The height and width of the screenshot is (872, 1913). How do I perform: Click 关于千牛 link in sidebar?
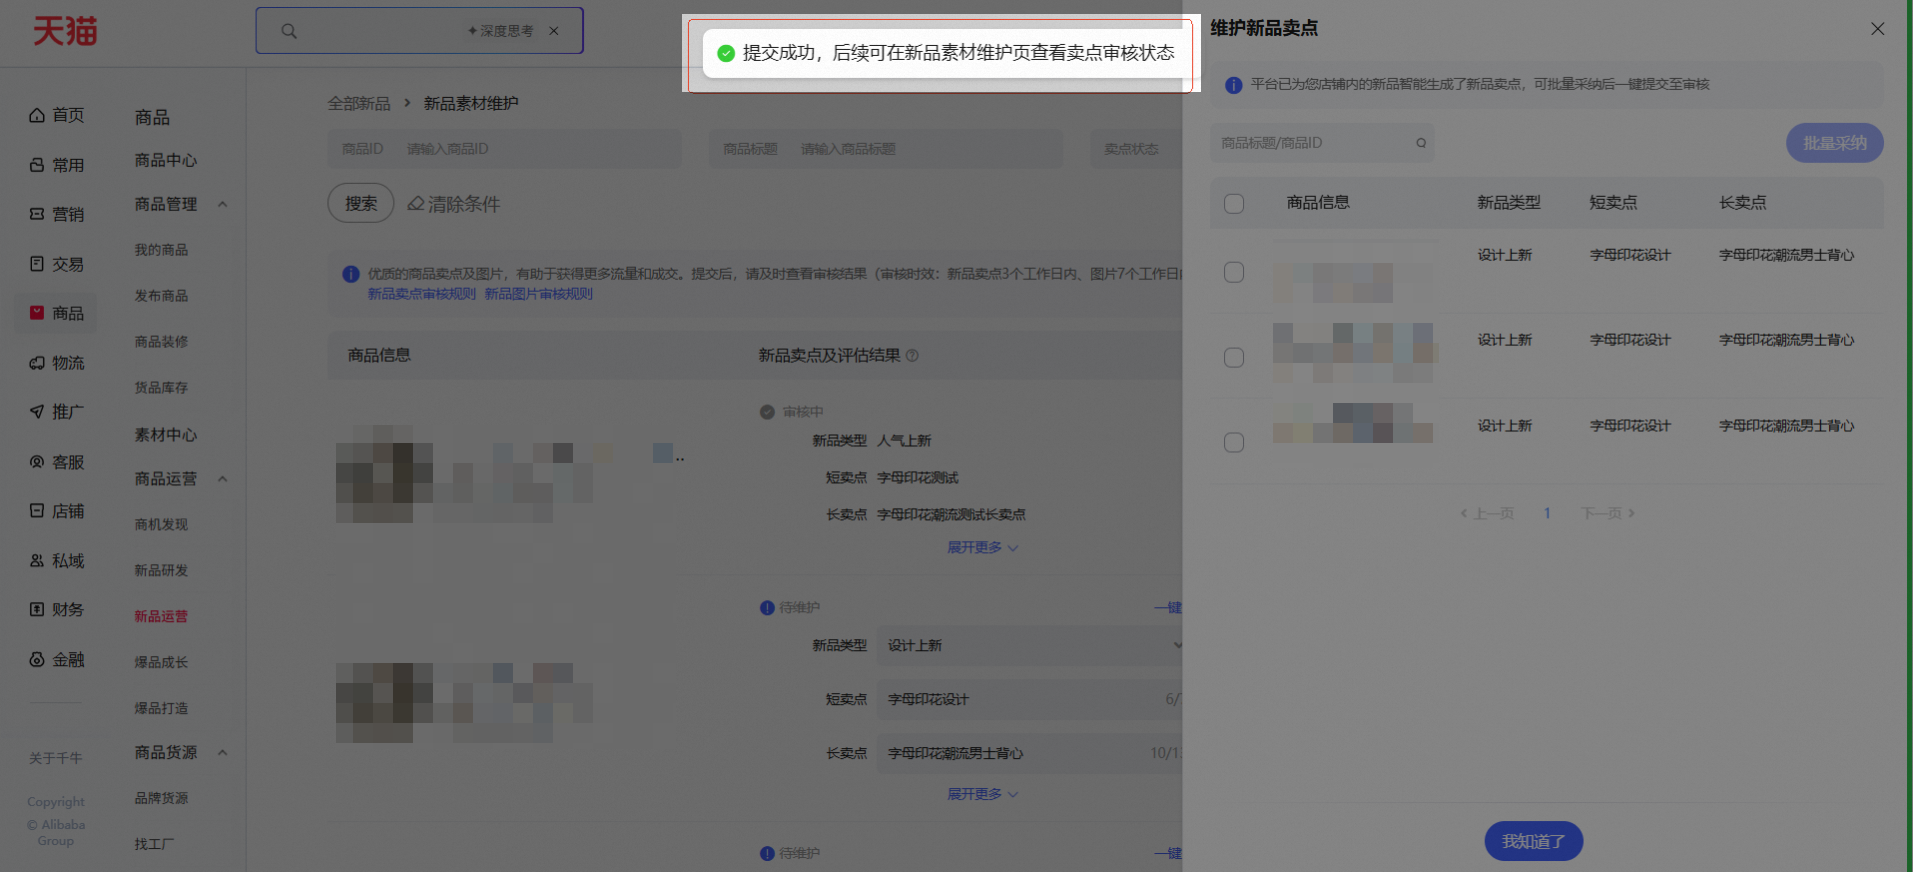click(x=56, y=758)
